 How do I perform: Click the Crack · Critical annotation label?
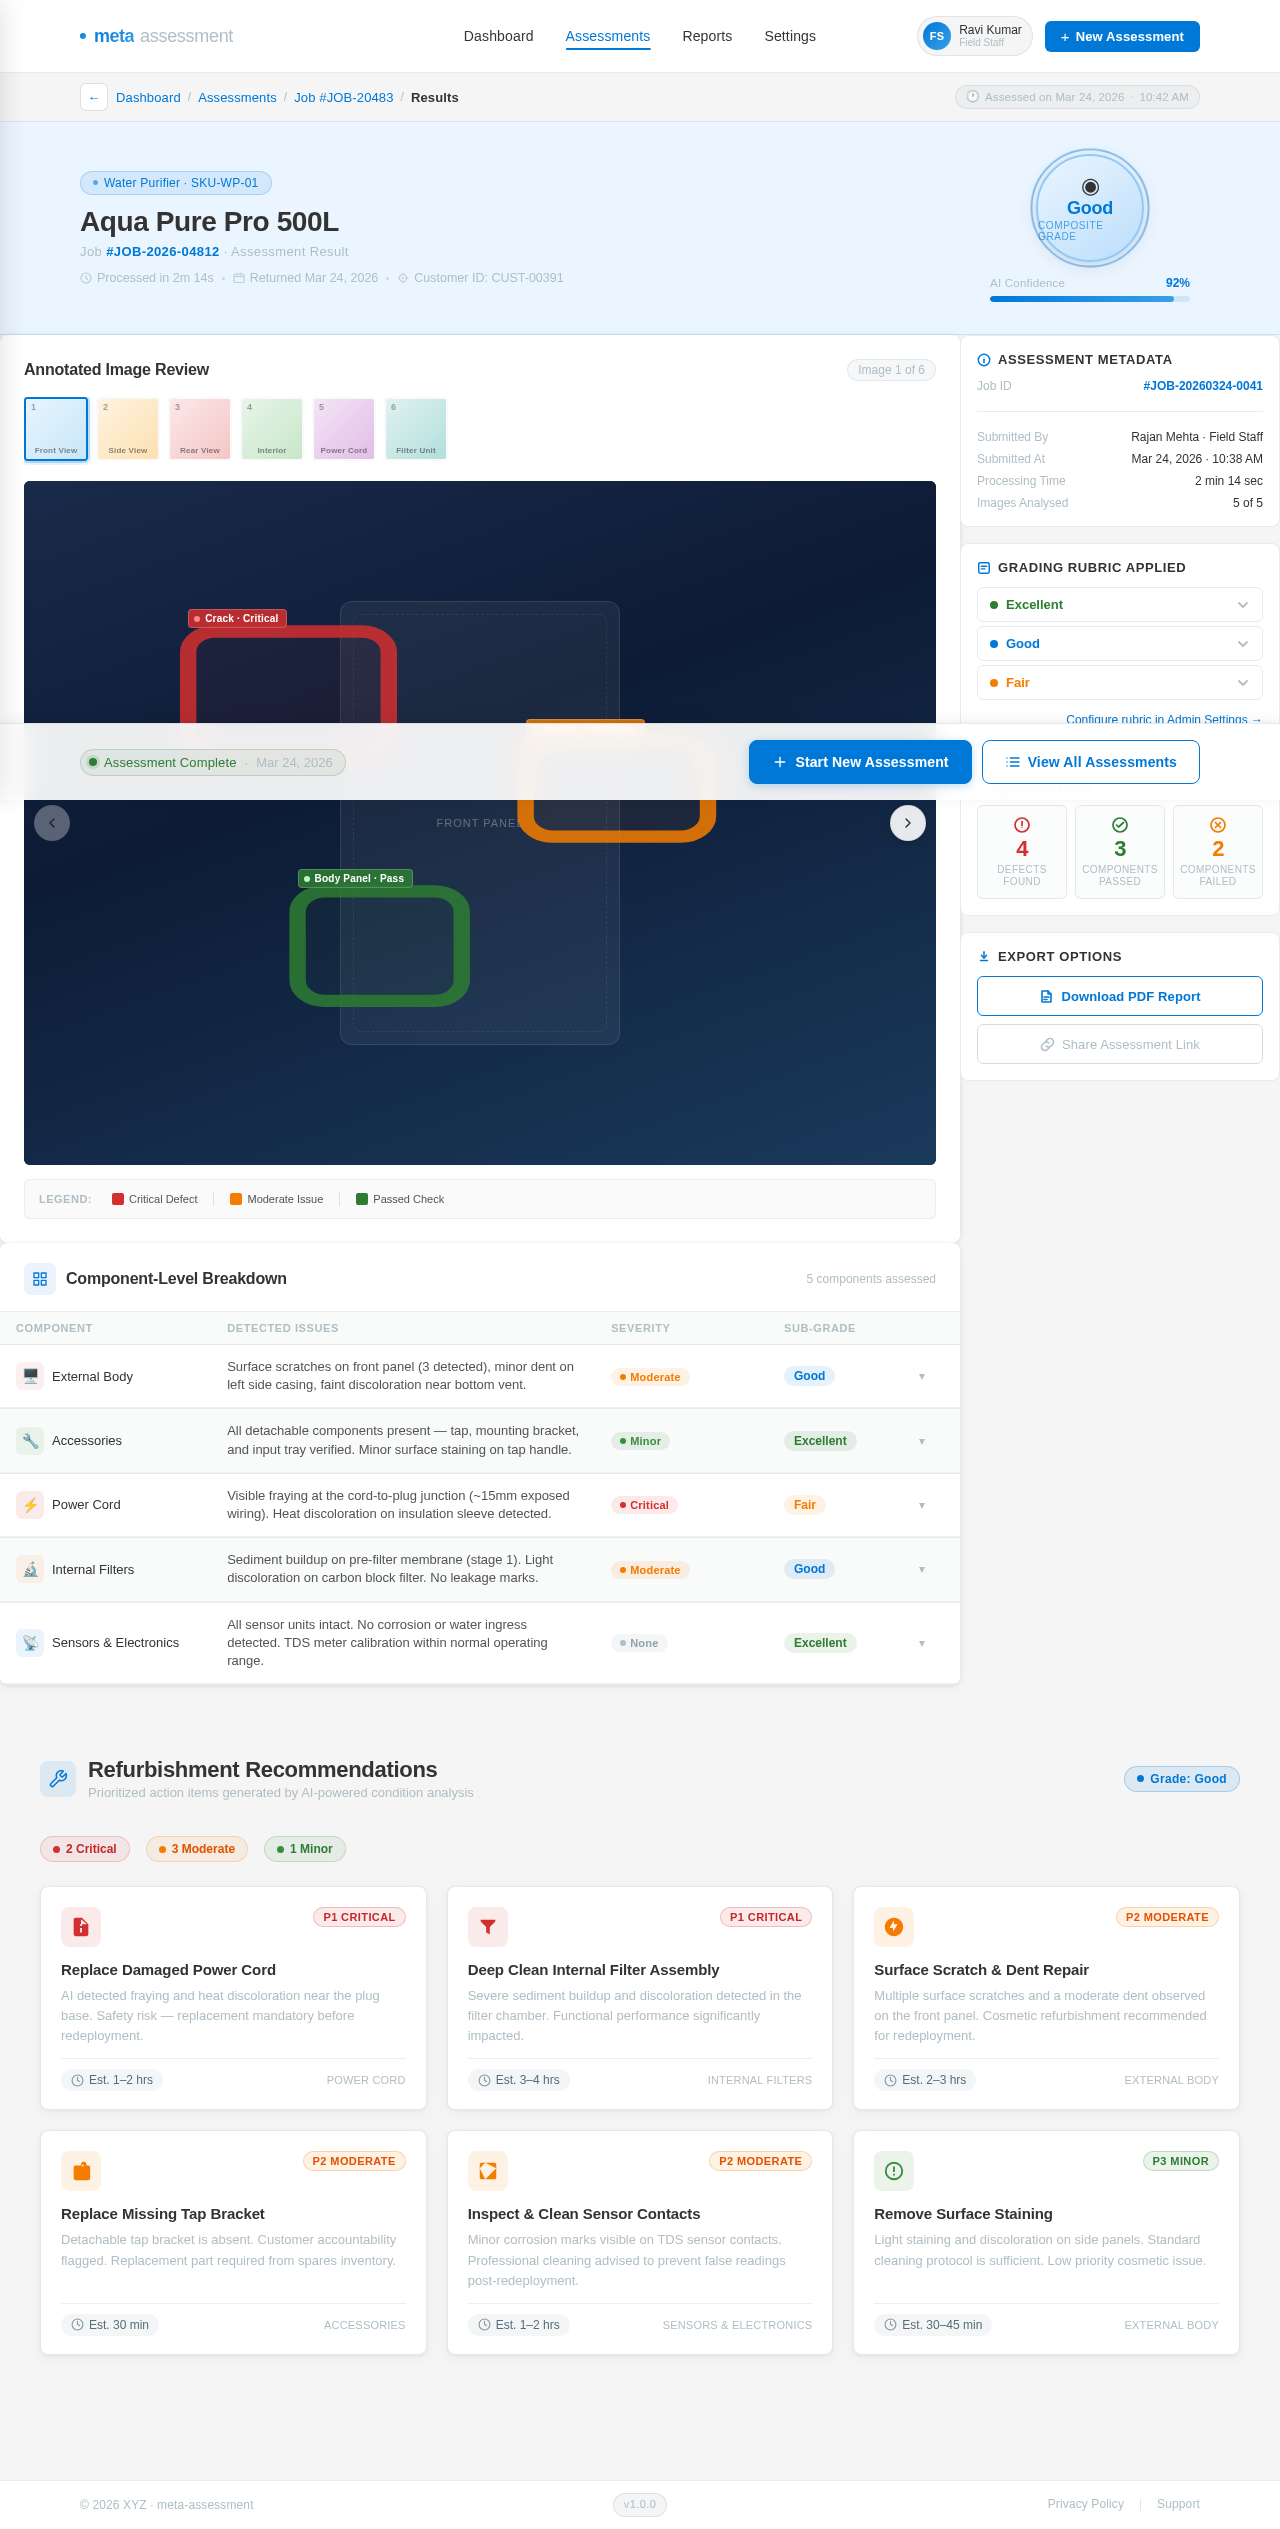[x=237, y=618]
